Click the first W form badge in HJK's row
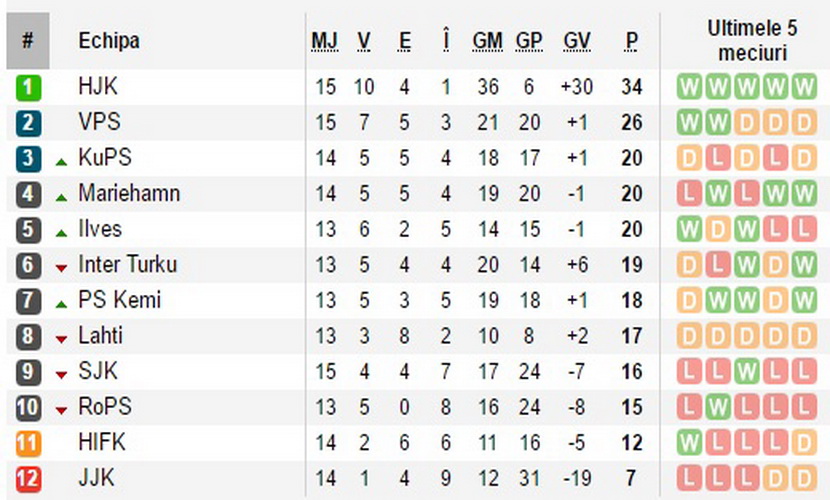 click(689, 87)
